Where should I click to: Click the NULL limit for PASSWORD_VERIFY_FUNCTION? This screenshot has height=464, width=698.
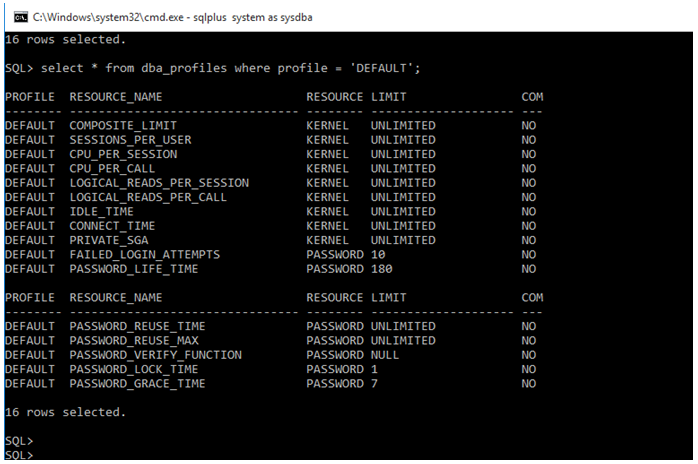pyautogui.click(x=385, y=355)
